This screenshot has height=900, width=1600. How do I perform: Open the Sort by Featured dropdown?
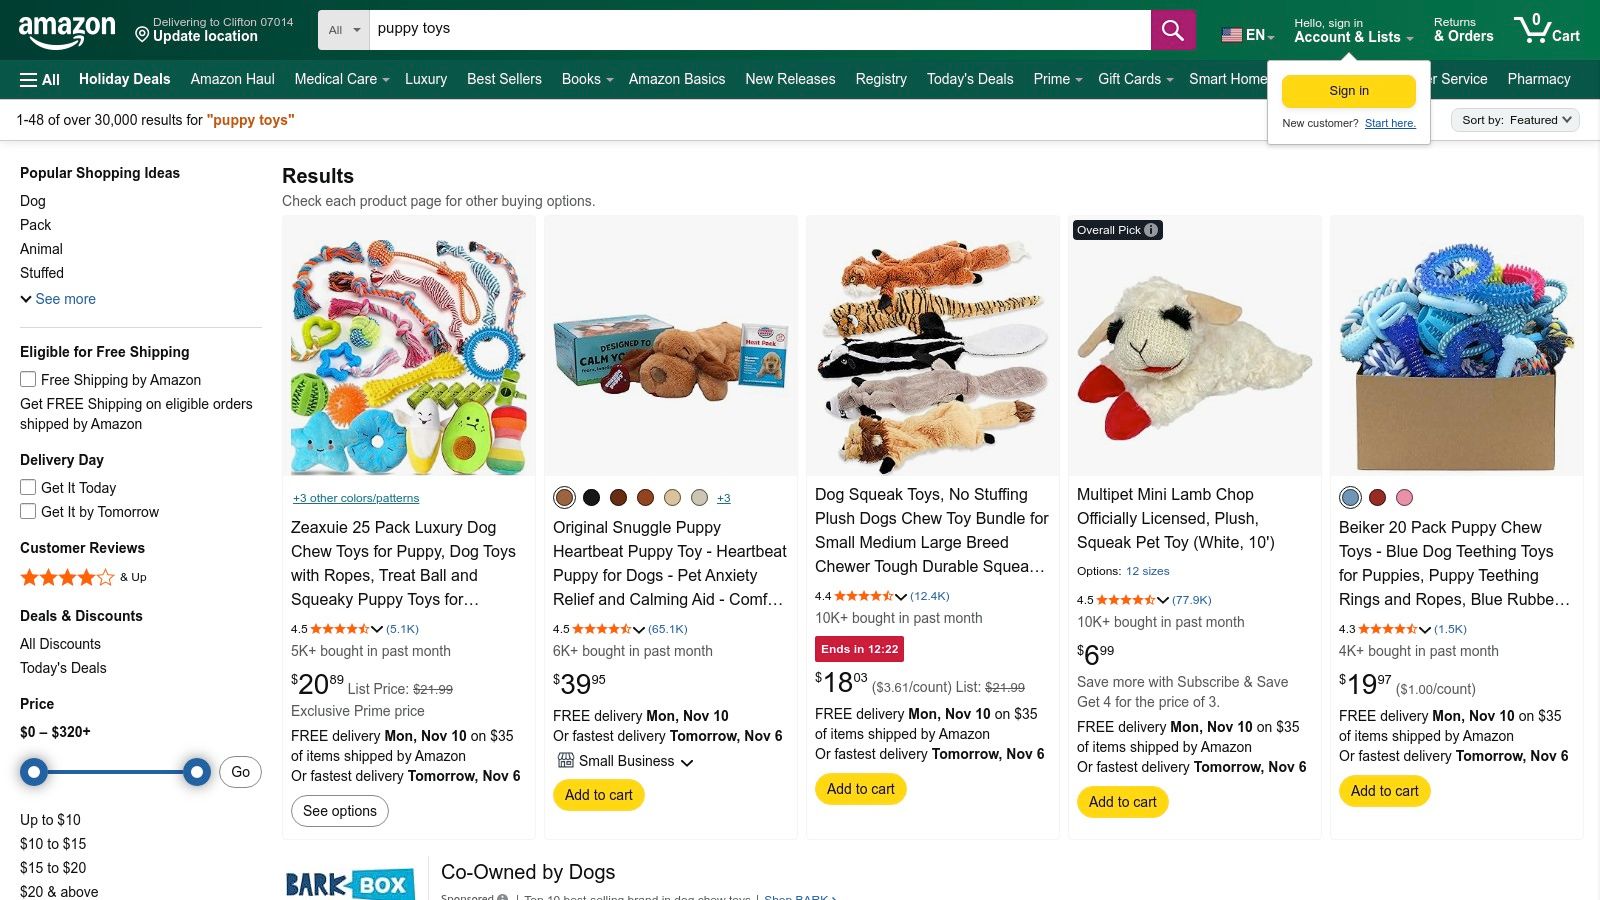1515,120
